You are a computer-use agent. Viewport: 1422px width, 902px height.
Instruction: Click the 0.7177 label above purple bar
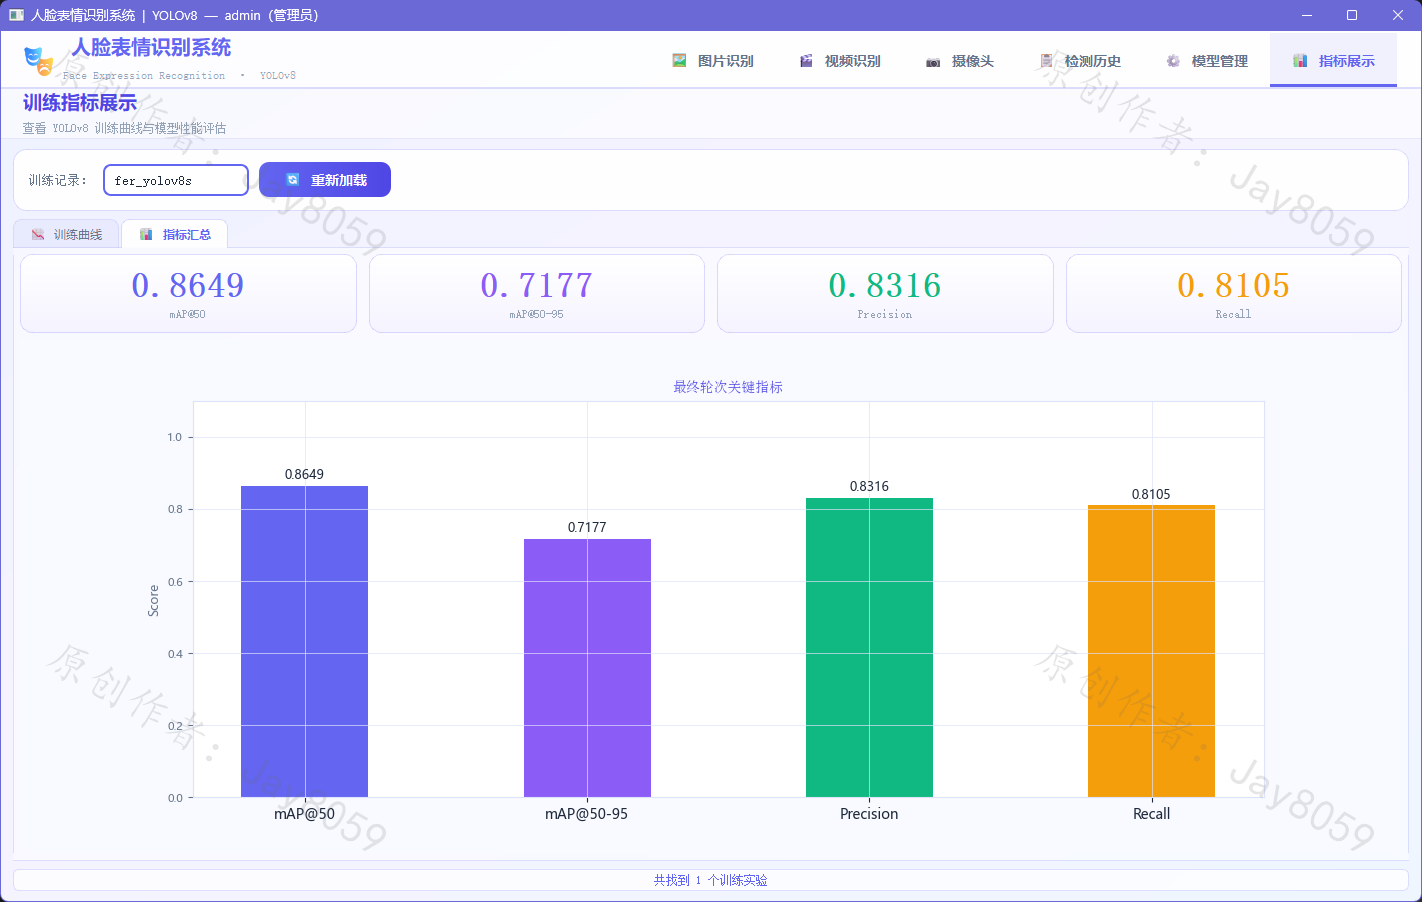click(x=587, y=527)
